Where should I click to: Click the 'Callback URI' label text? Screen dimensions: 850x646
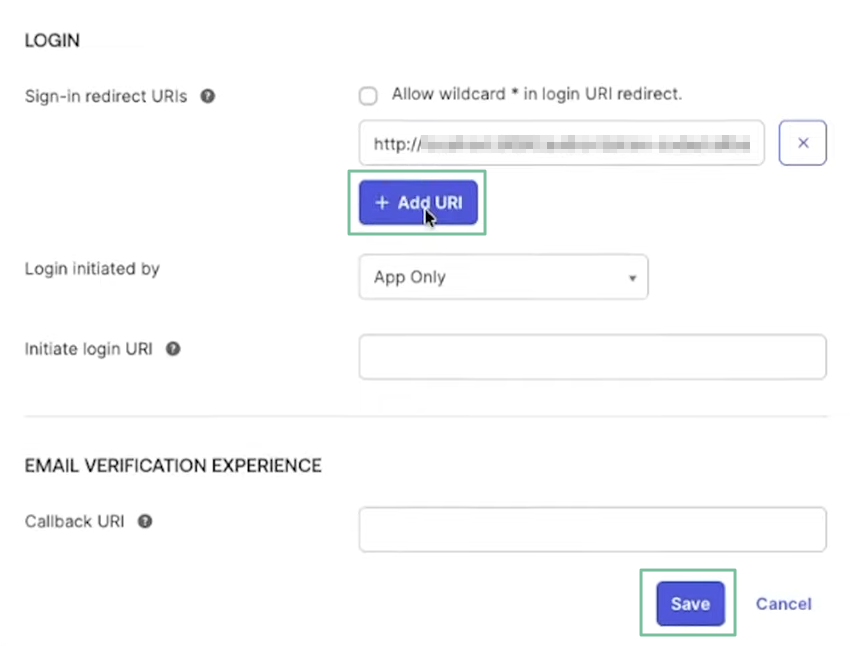click(75, 521)
